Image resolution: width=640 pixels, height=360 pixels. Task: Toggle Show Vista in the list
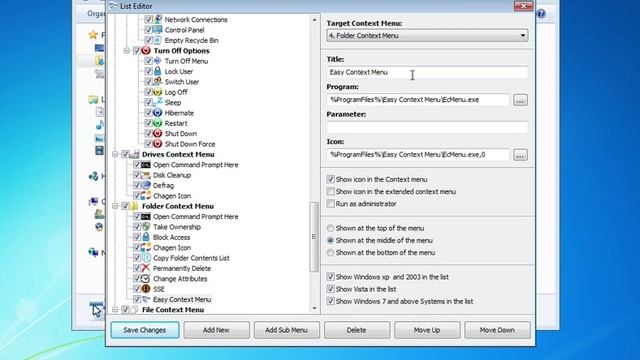pos(331,289)
